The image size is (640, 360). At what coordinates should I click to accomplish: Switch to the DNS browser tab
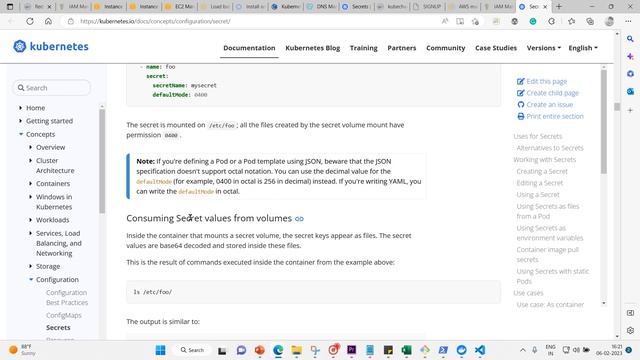pyautogui.click(x=323, y=7)
